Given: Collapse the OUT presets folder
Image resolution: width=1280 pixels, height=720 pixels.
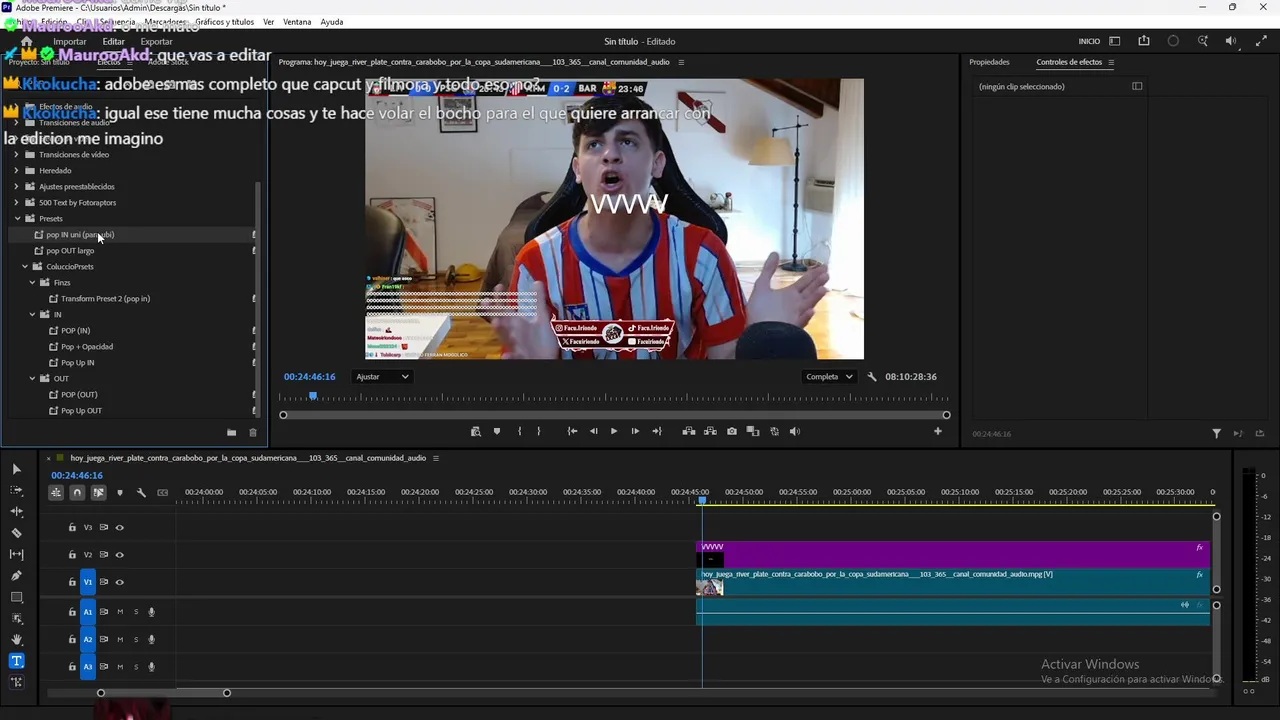Looking at the screenshot, I should point(33,379).
